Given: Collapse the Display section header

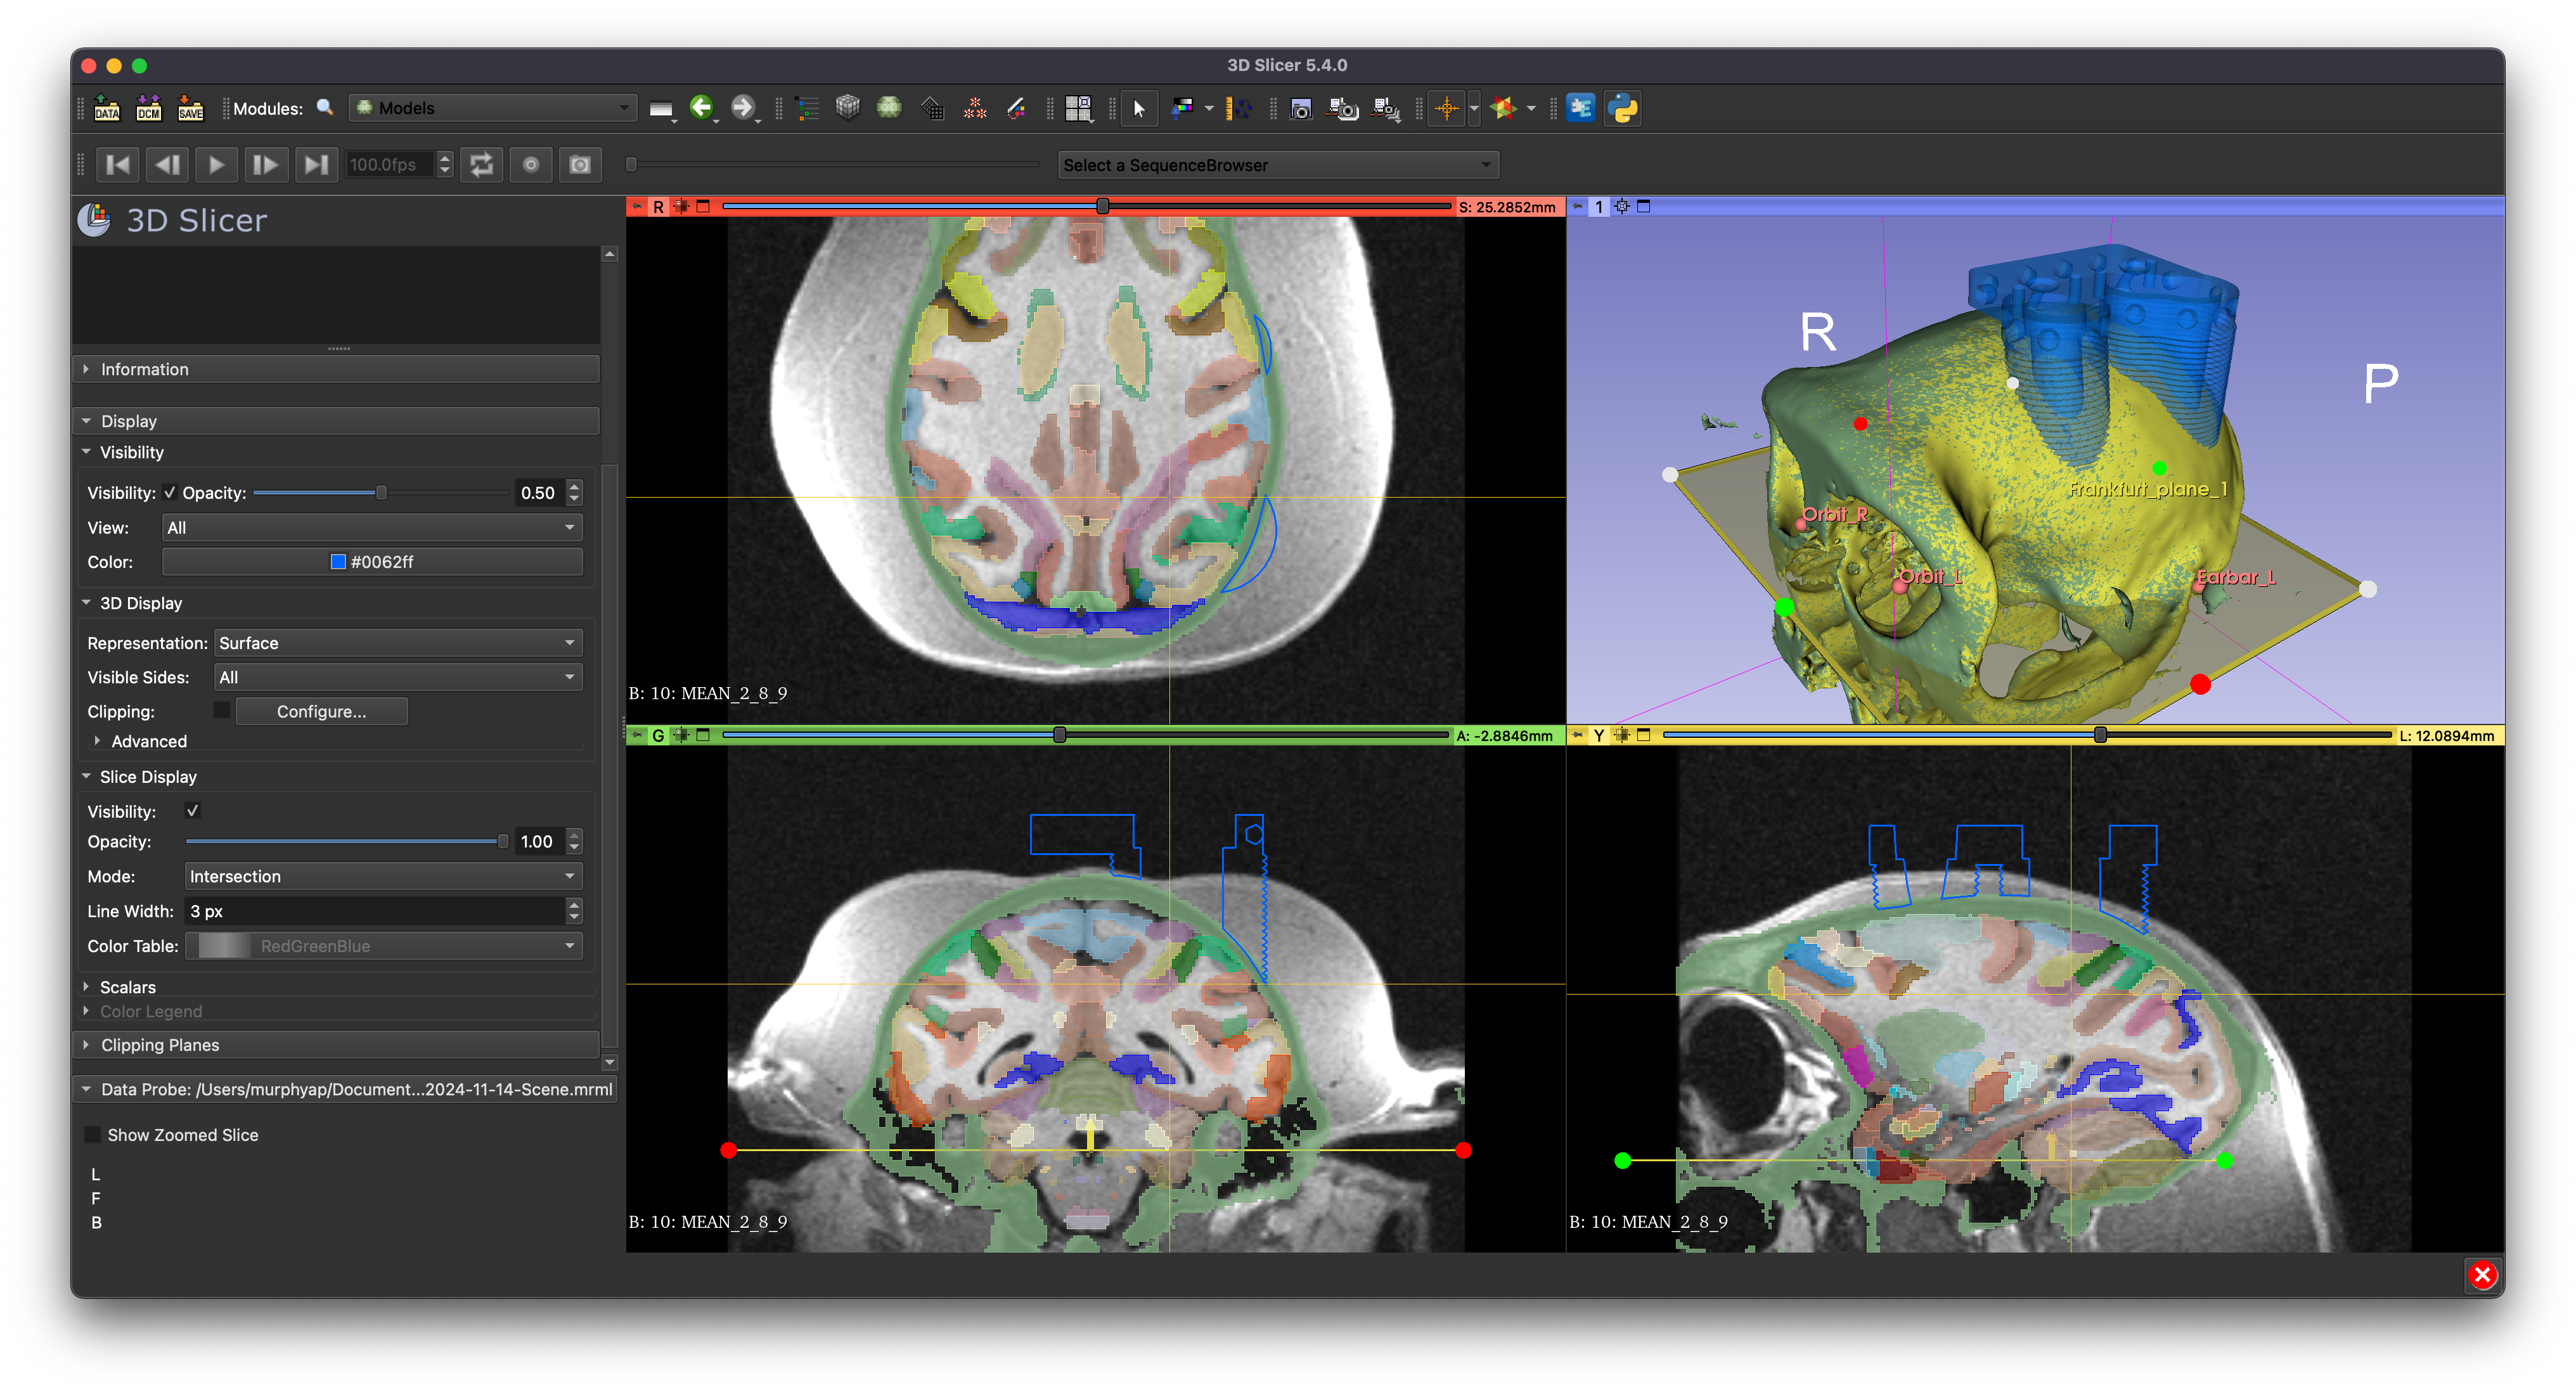Looking at the screenshot, I should 337,421.
